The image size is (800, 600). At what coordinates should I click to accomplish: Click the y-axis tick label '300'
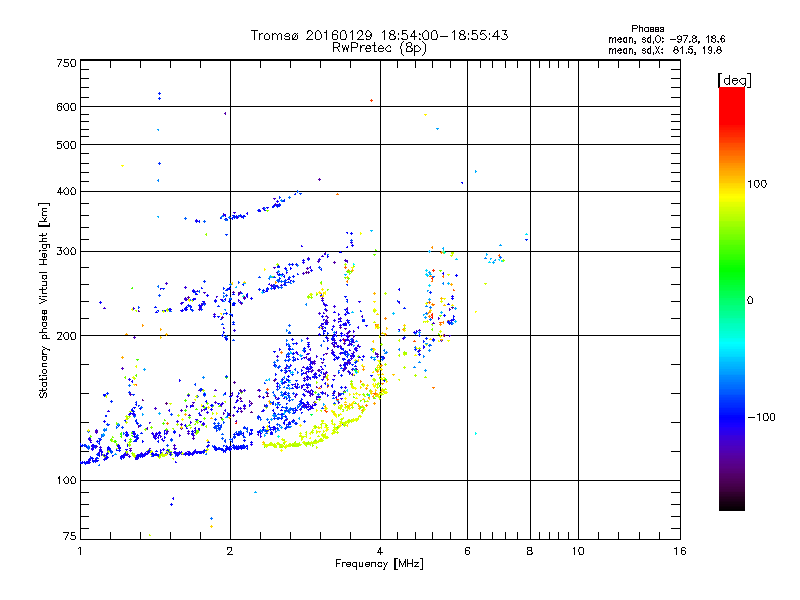coord(66,252)
